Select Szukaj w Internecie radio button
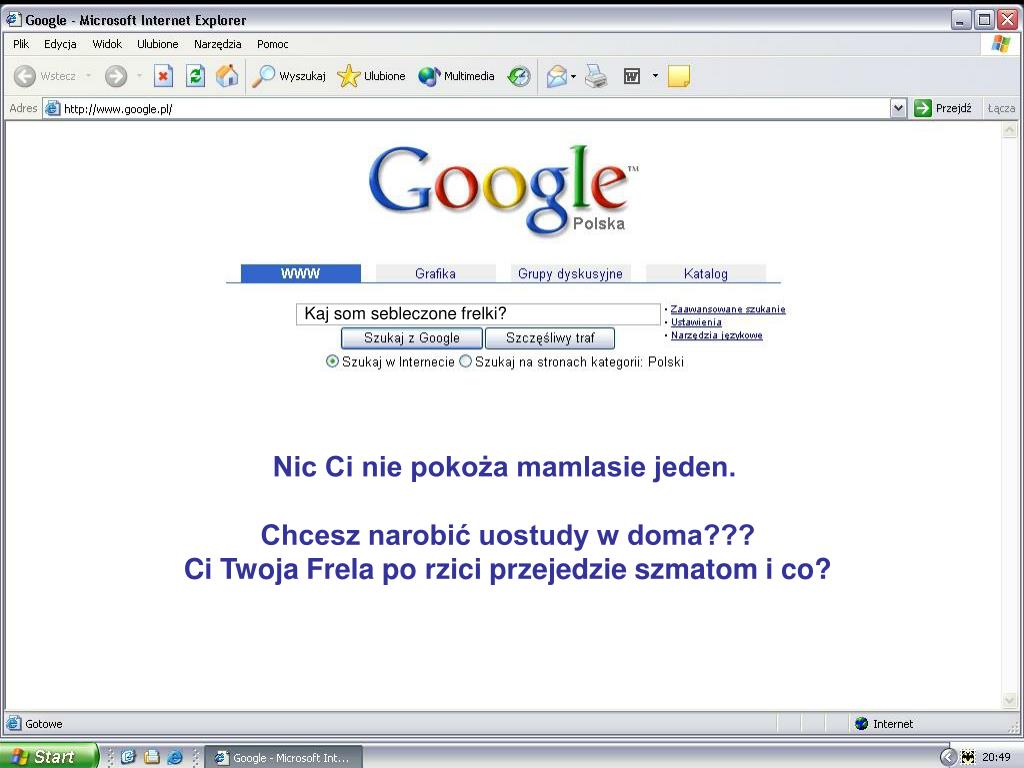Viewport: 1024px width, 768px height. pos(332,361)
